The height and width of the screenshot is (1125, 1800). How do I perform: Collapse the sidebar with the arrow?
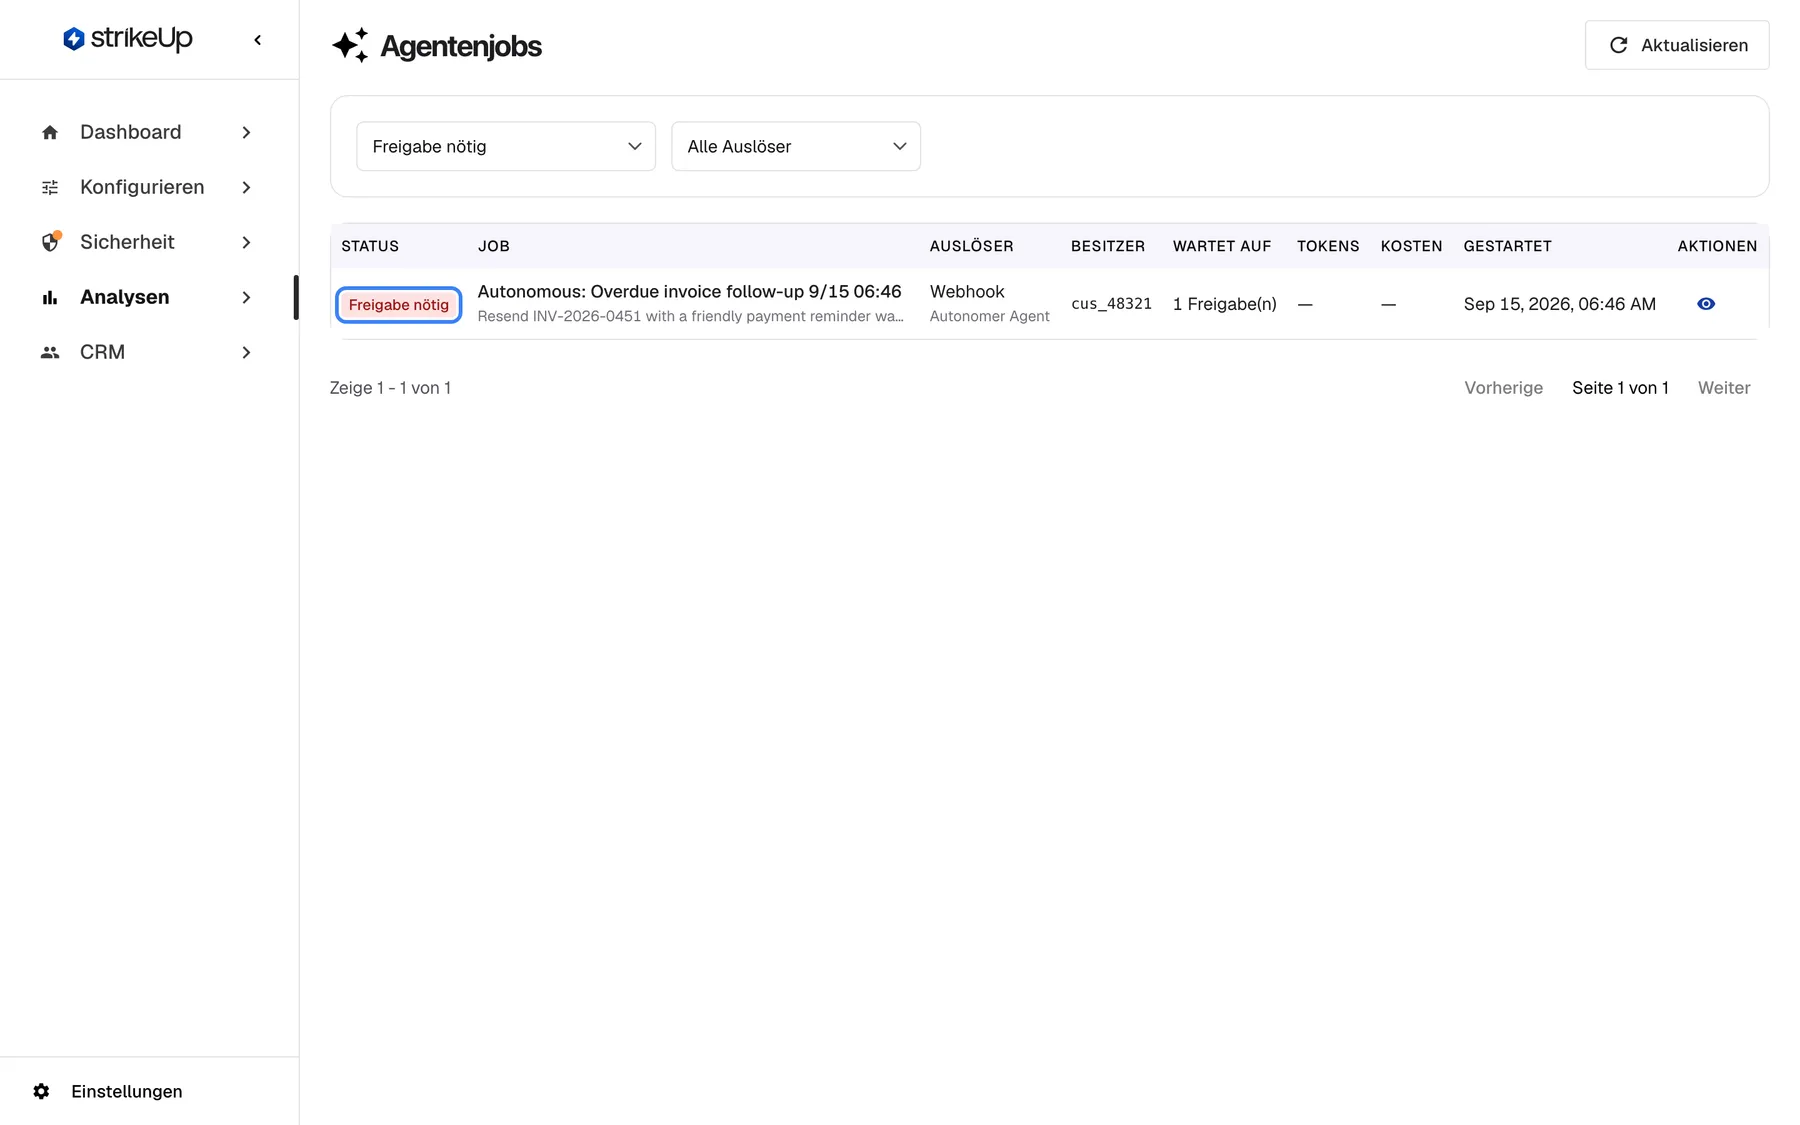(258, 40)
